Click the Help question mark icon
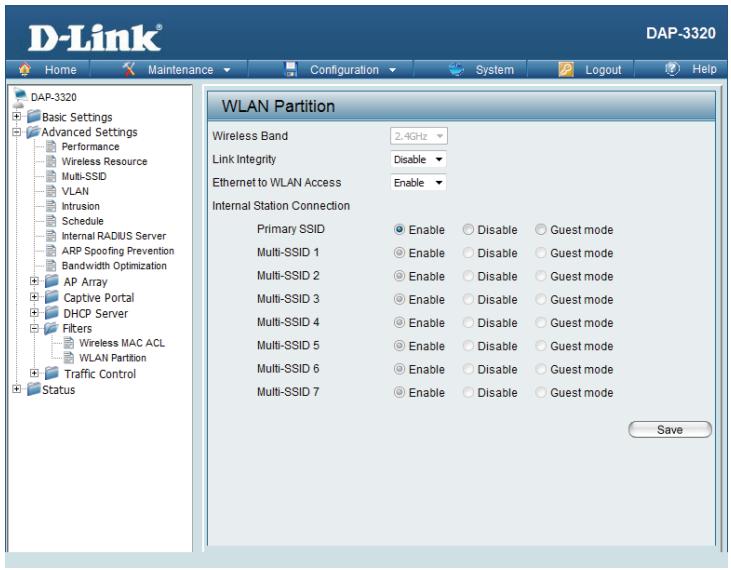 (x=672, y=69)
